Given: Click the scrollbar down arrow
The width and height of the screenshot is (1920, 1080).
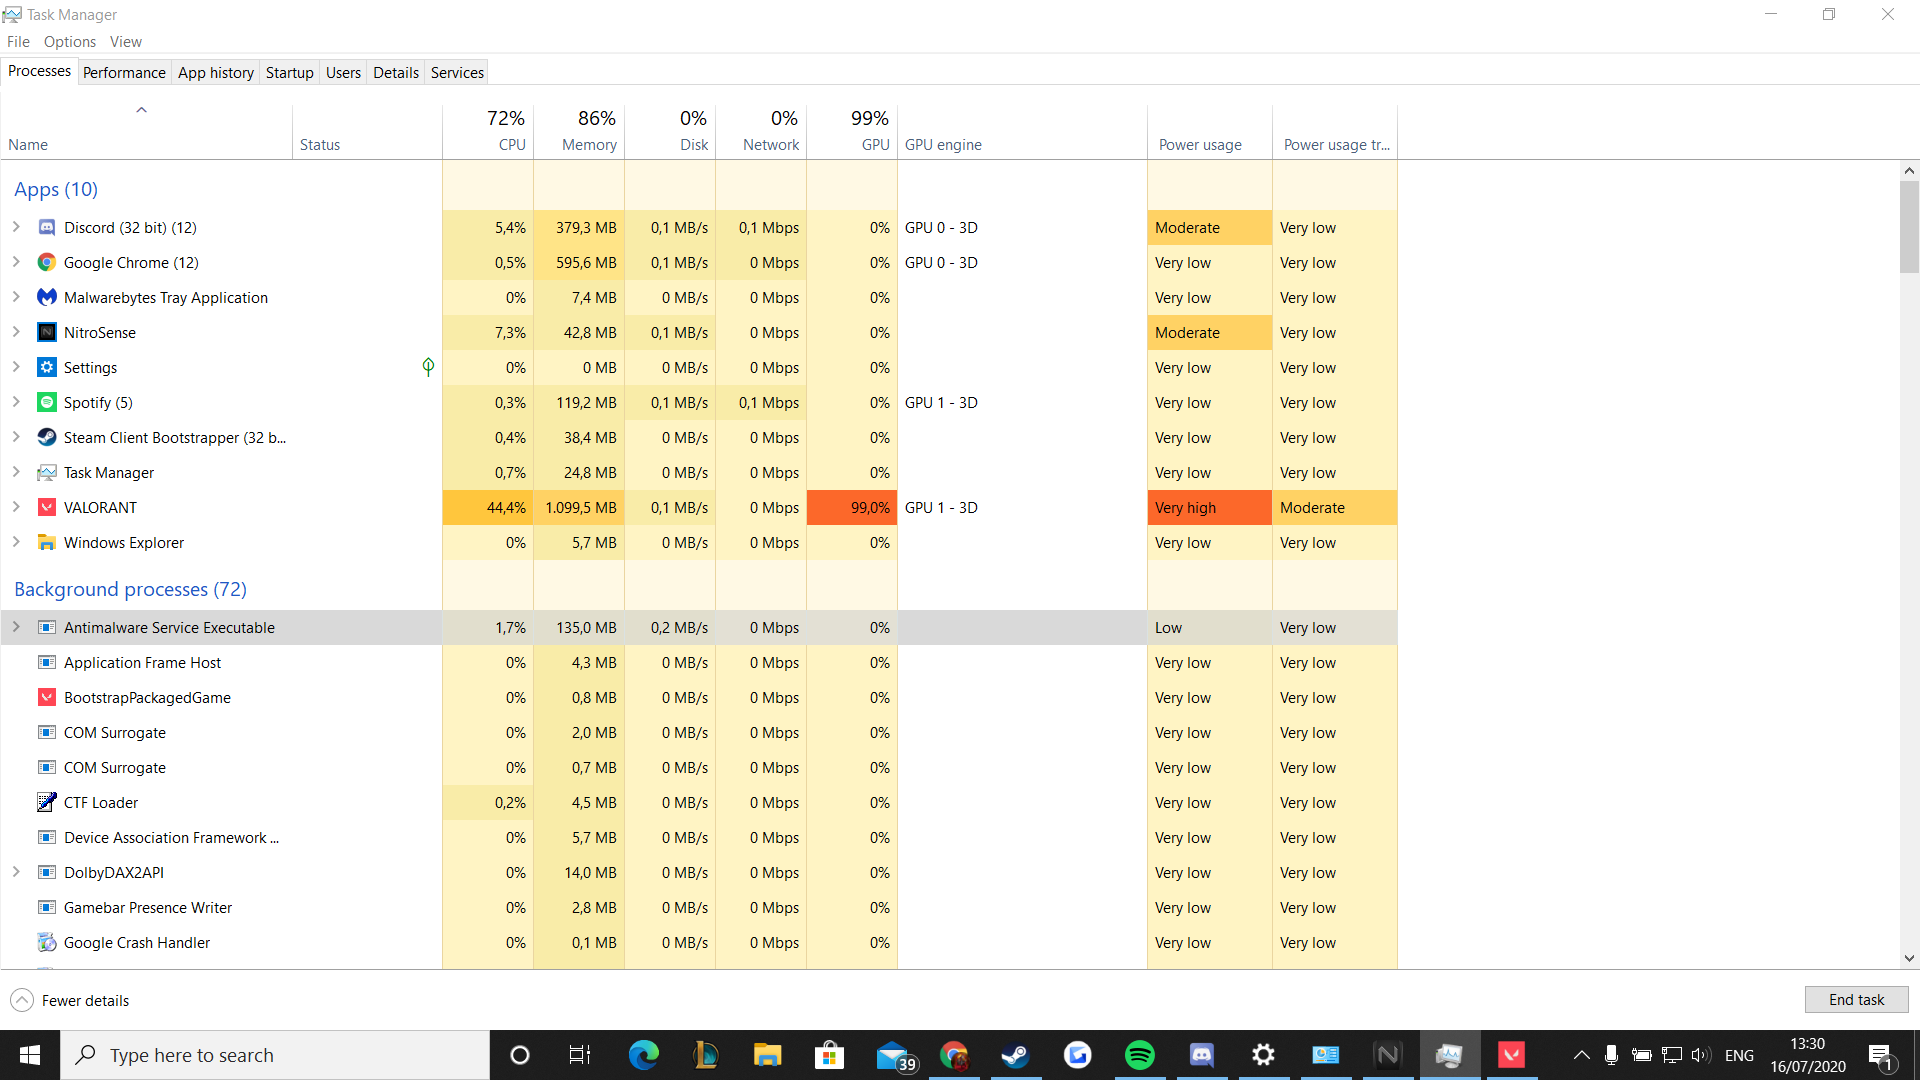Looking at the screenshot, I should pyautogui.click(x=1909, y=958).
